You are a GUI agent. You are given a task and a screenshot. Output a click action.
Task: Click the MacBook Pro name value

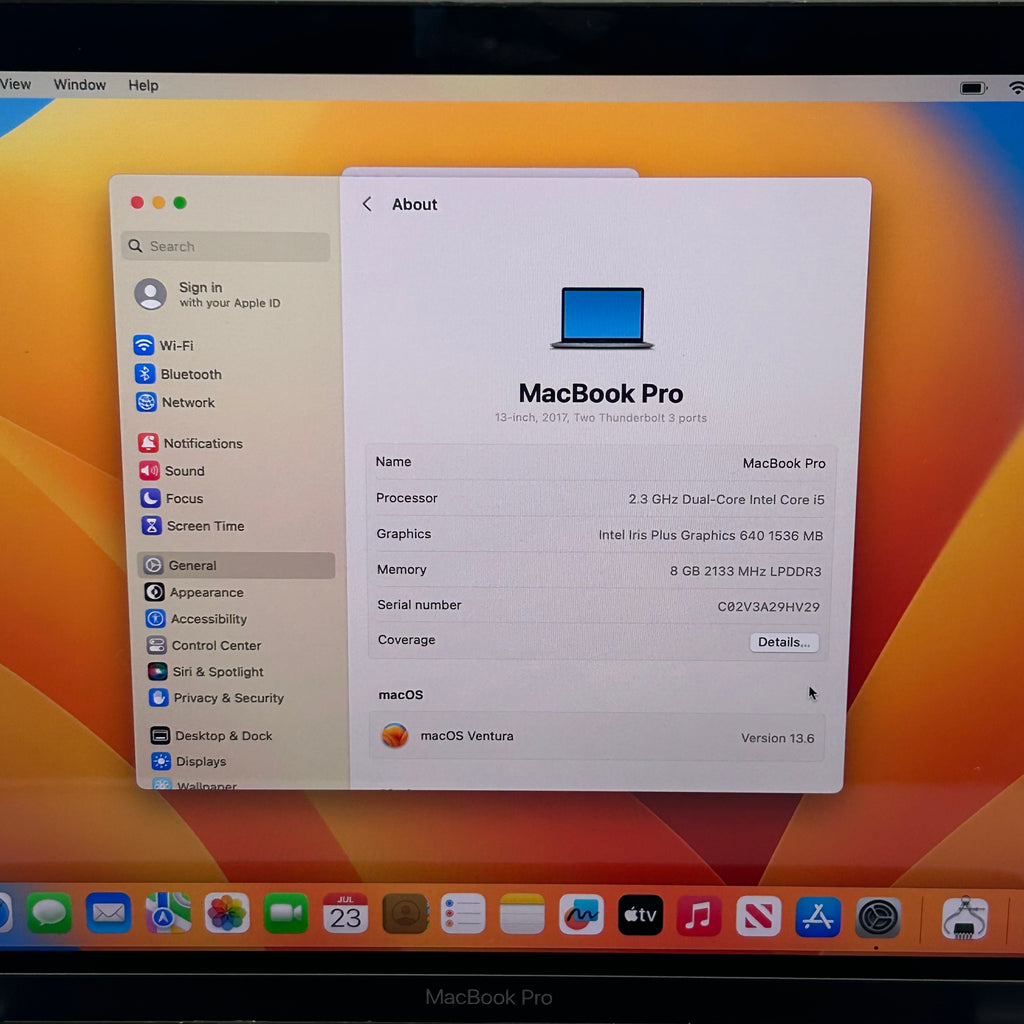[784, 463]
